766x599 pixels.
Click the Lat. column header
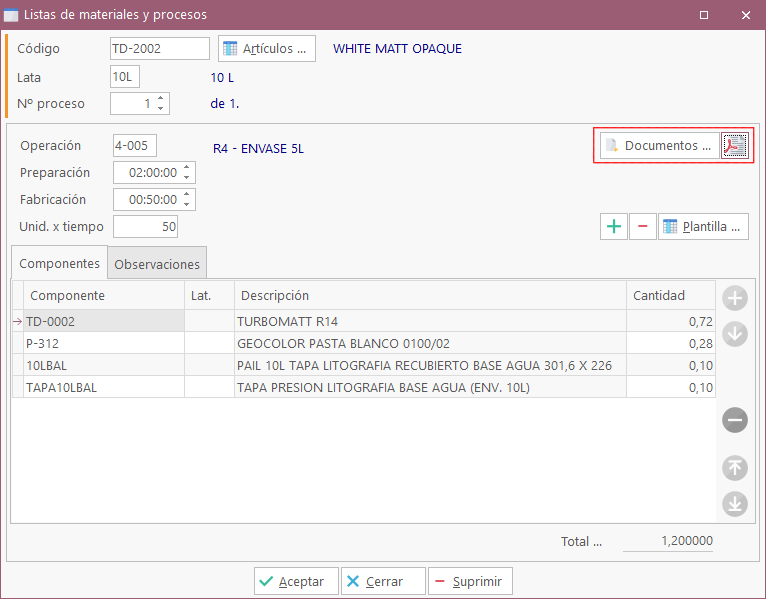[209, 295]
